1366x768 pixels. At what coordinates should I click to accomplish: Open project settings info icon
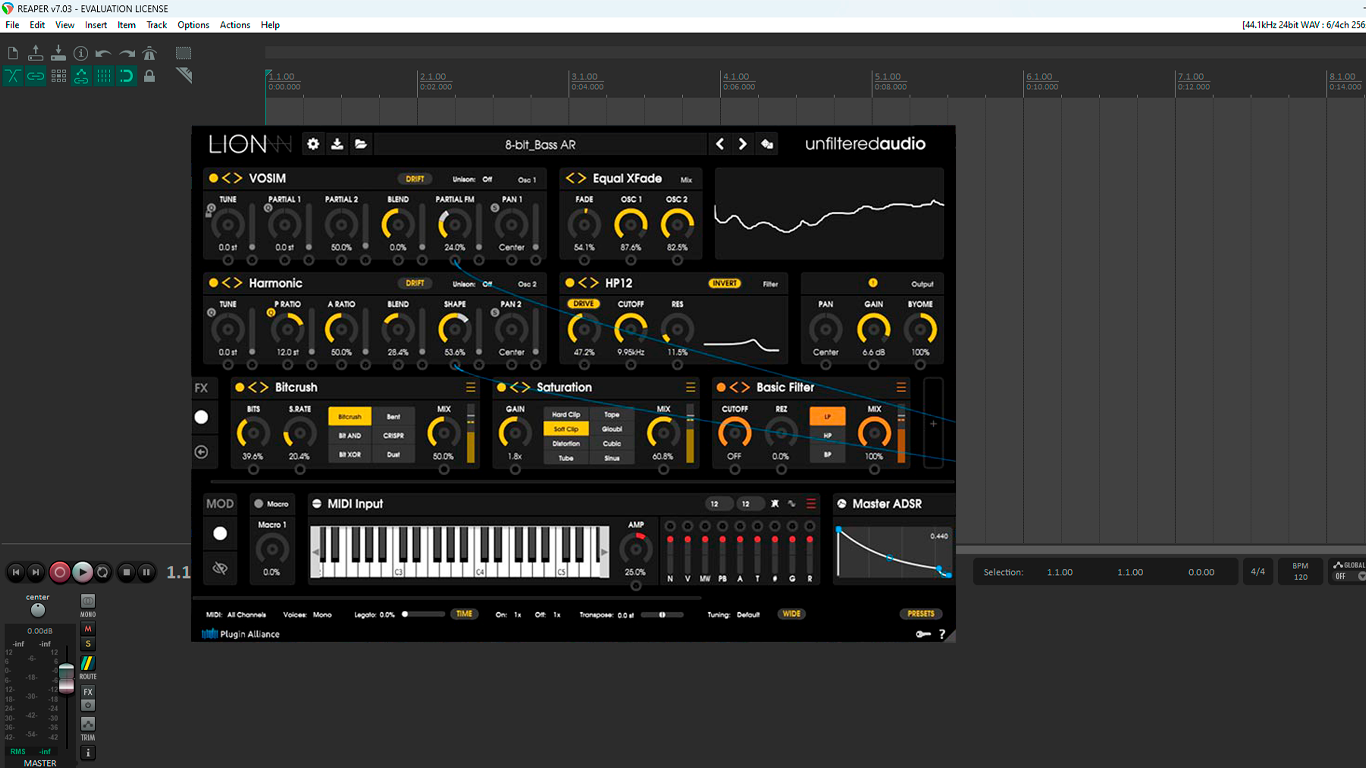(x=81, y=54)
